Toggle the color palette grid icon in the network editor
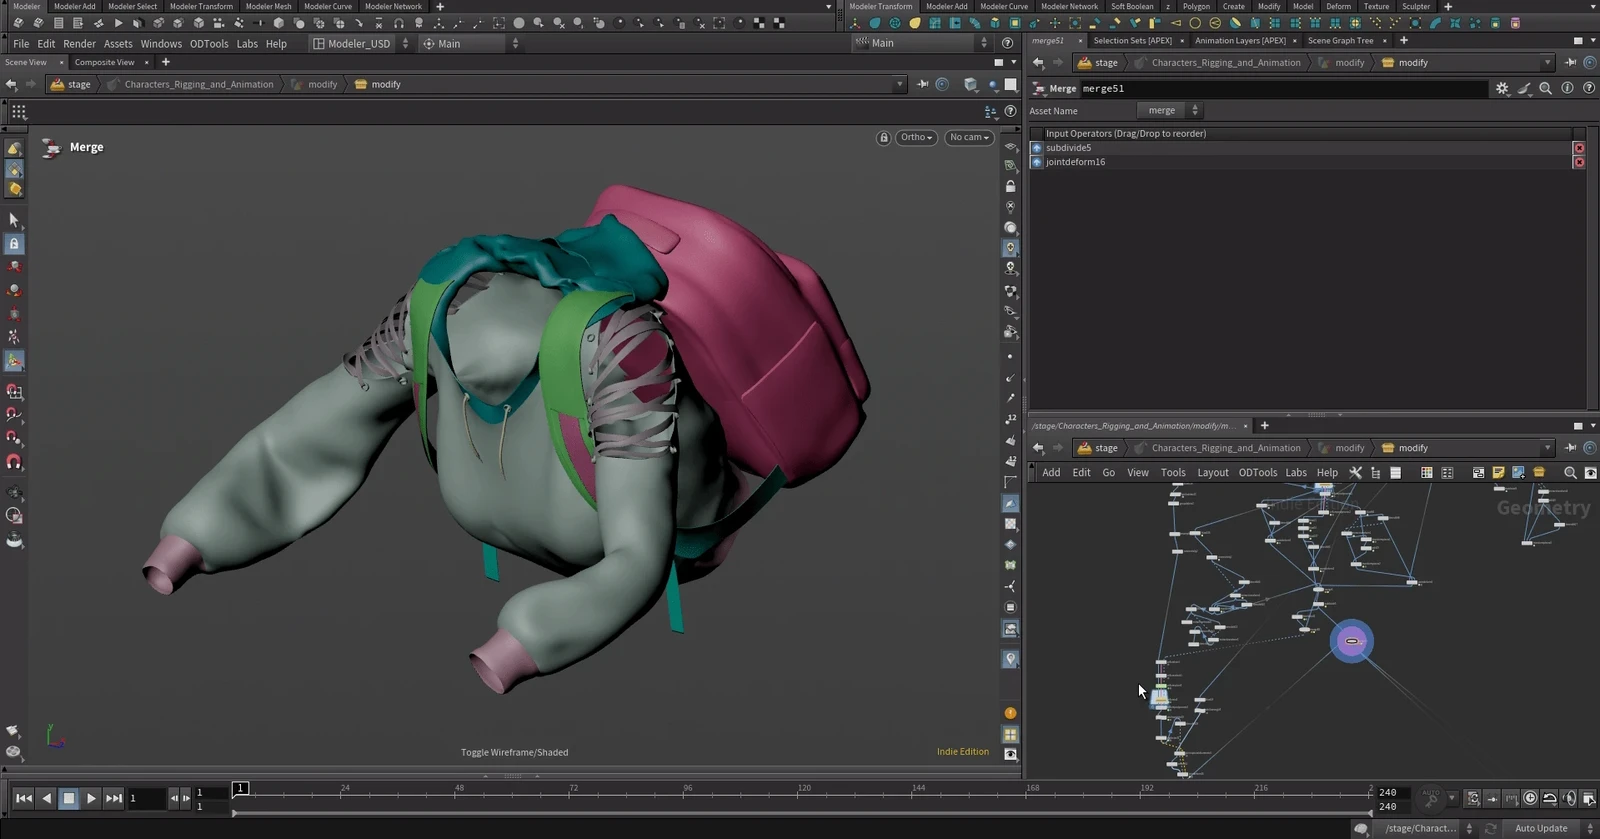 point(1427,473)
